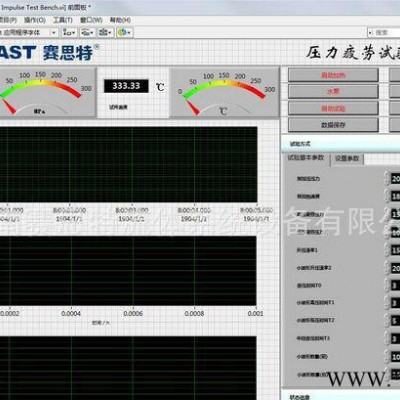This screenshot has width=400, height=400.
Task: Switch to the 设置参数 tab
Action: [347, 159]
